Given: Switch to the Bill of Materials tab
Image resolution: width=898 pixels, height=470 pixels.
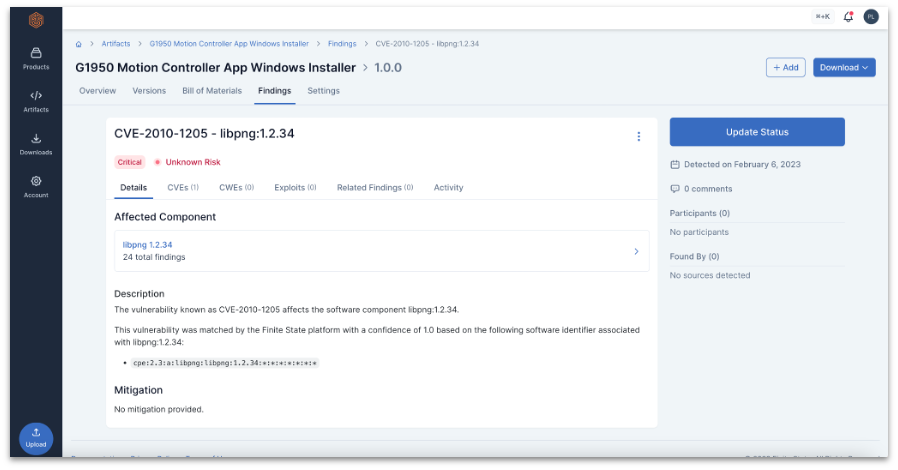Looking at the screenshot, I should pyautogui.click(x=212, y=91).
